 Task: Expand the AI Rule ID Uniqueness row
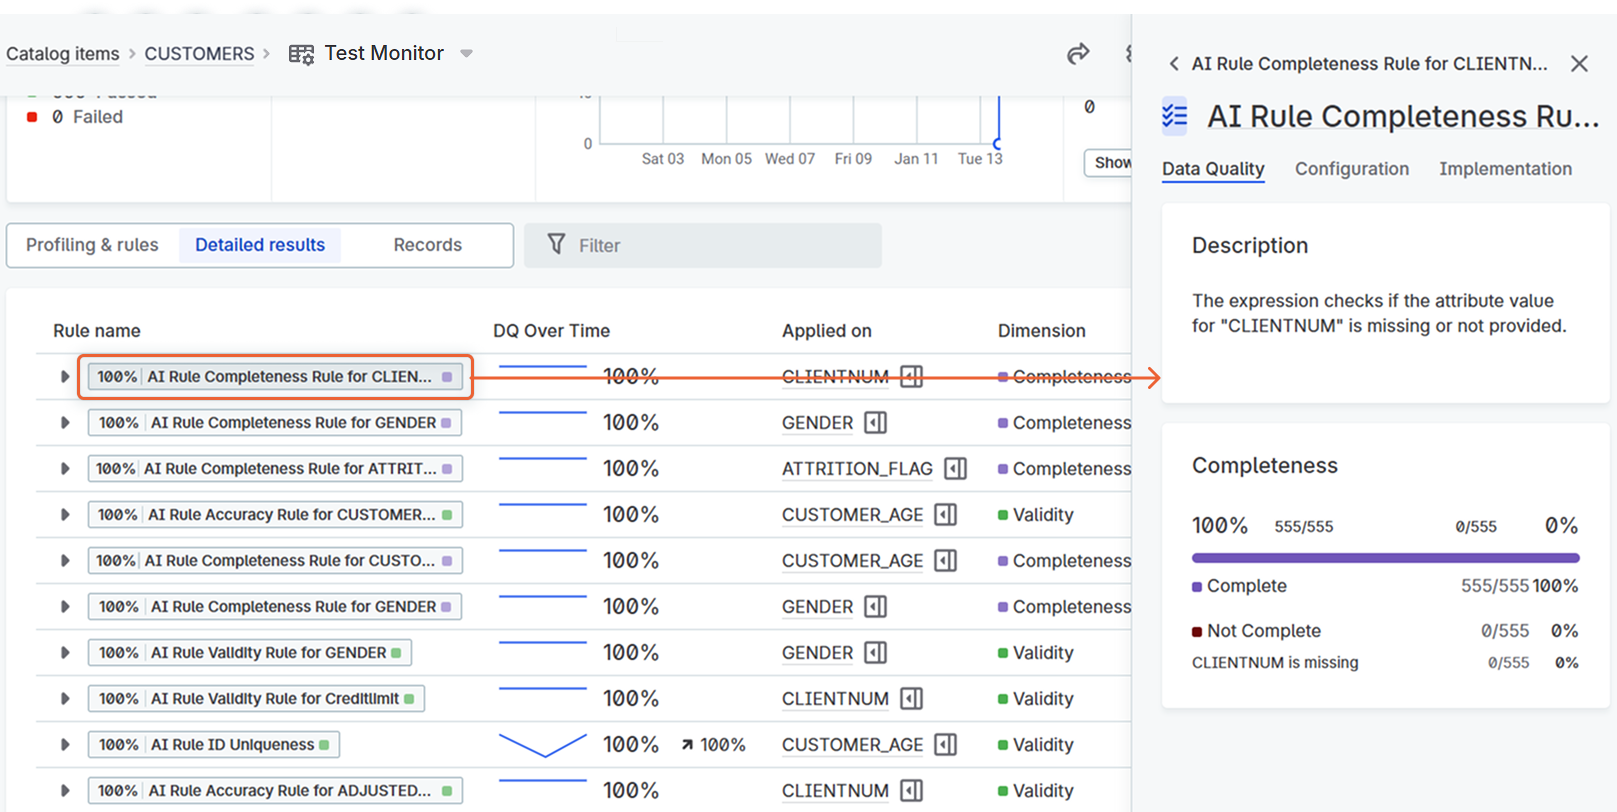[65, 745]
